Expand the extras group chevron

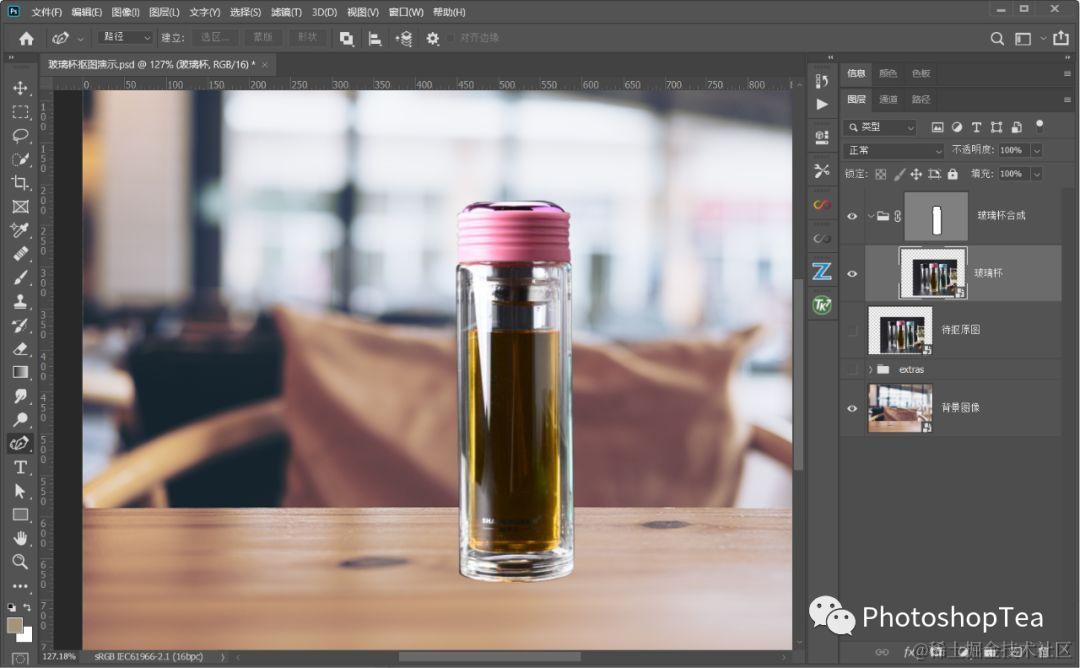[x=871, y=370]
